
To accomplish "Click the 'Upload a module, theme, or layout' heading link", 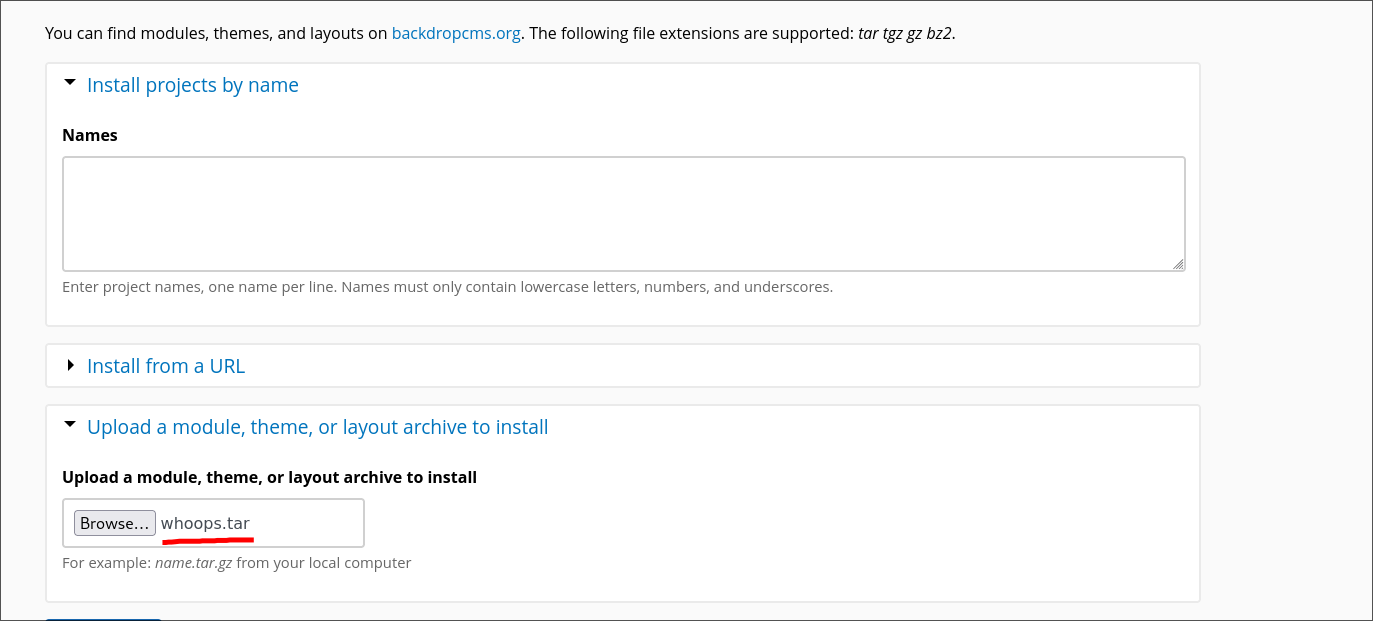I will [x=317, y=427].
